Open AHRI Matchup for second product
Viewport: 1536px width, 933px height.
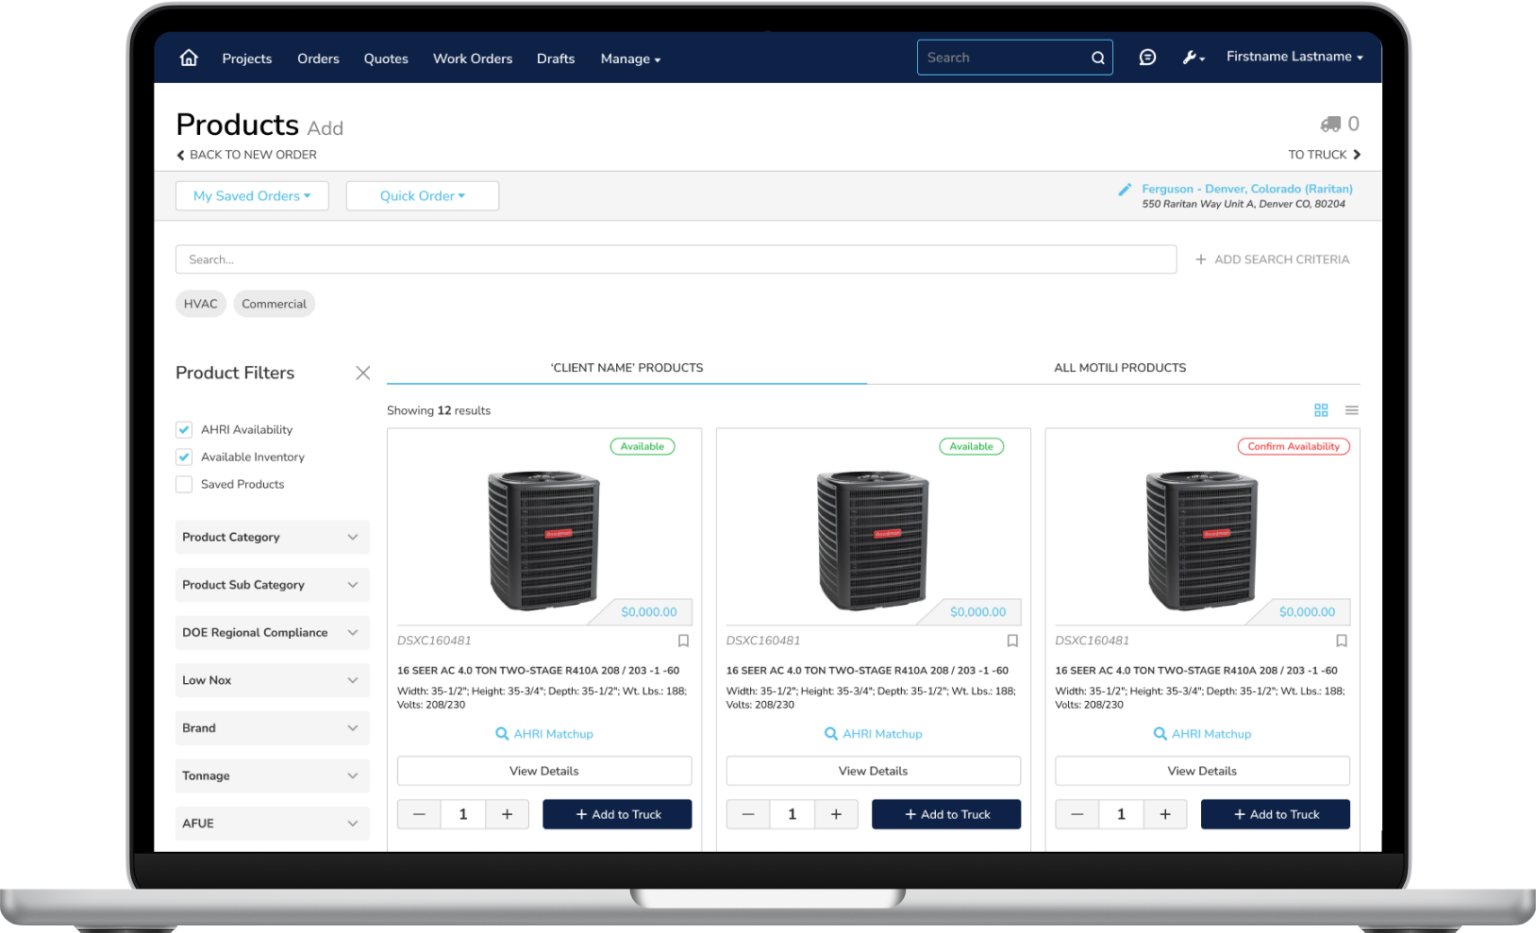point(873,734)
